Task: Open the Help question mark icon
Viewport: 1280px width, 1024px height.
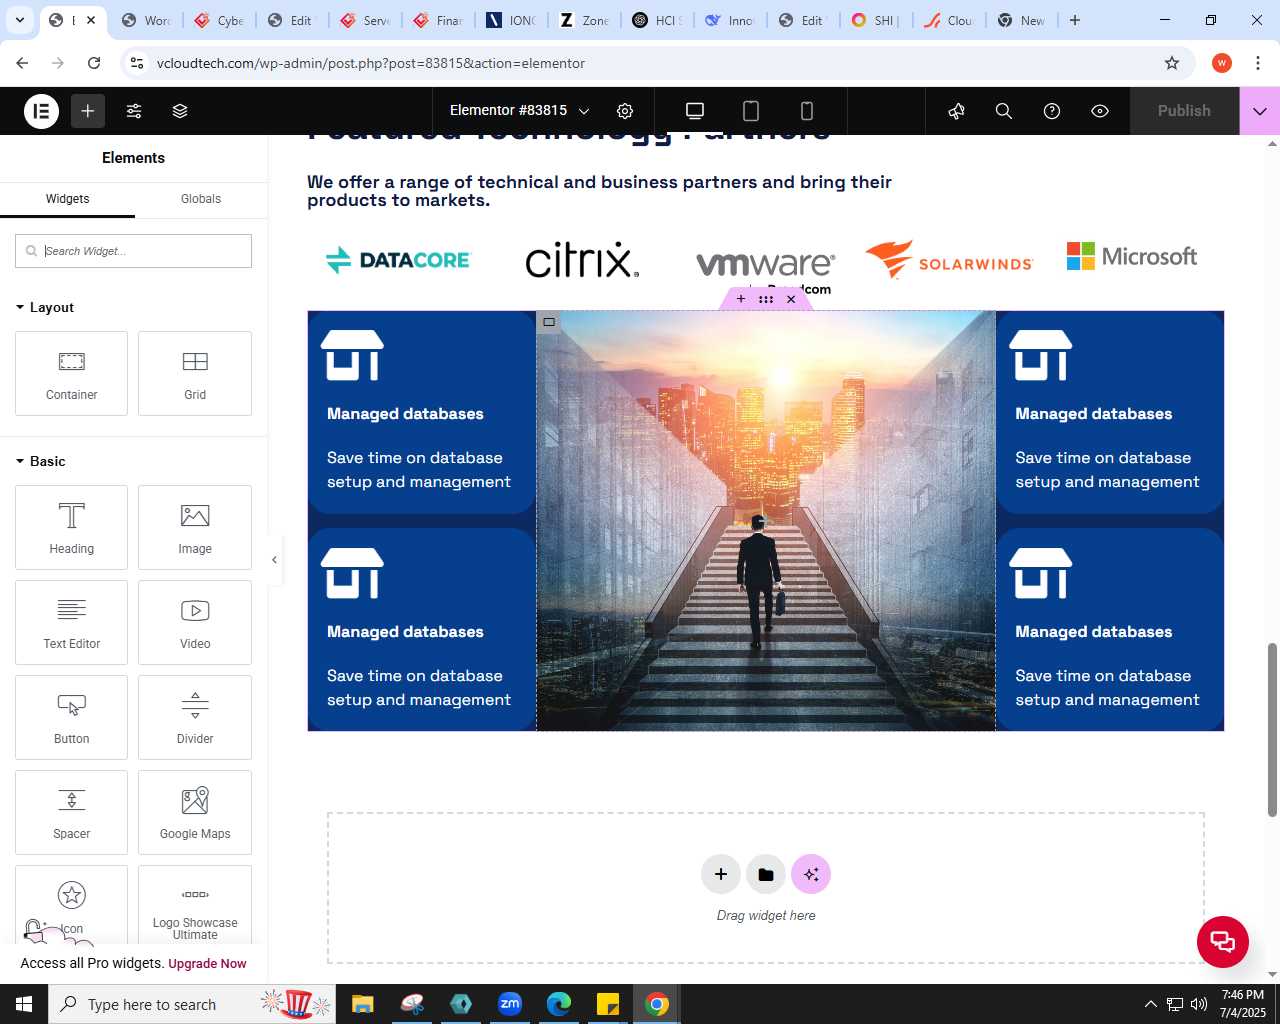Action: click(1052, 111)
